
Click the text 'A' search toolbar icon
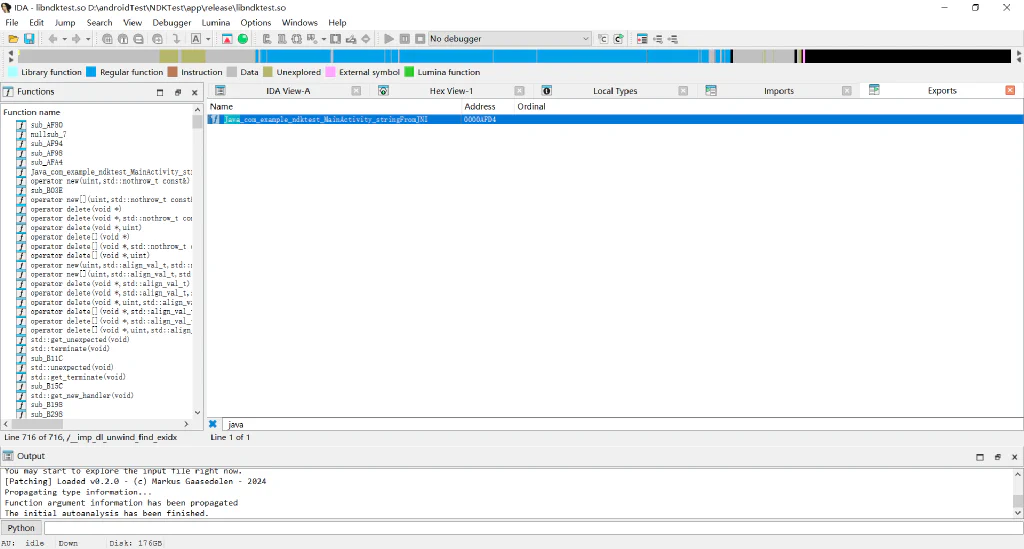[196, 39]
